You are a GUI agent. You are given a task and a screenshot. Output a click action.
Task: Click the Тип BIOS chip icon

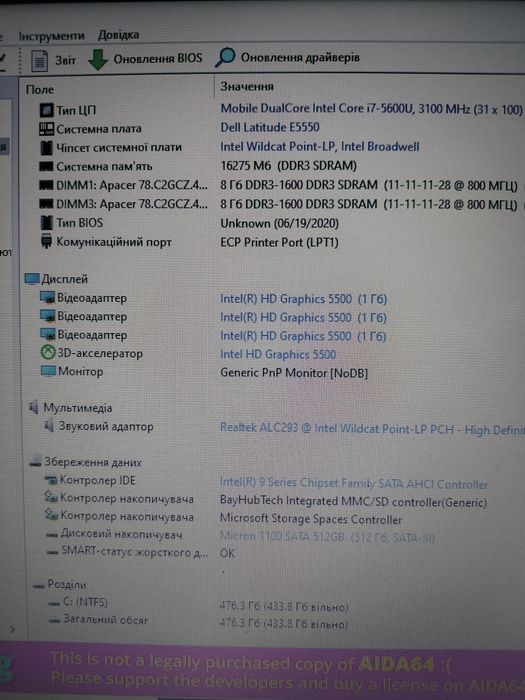(x=46, y=223)
